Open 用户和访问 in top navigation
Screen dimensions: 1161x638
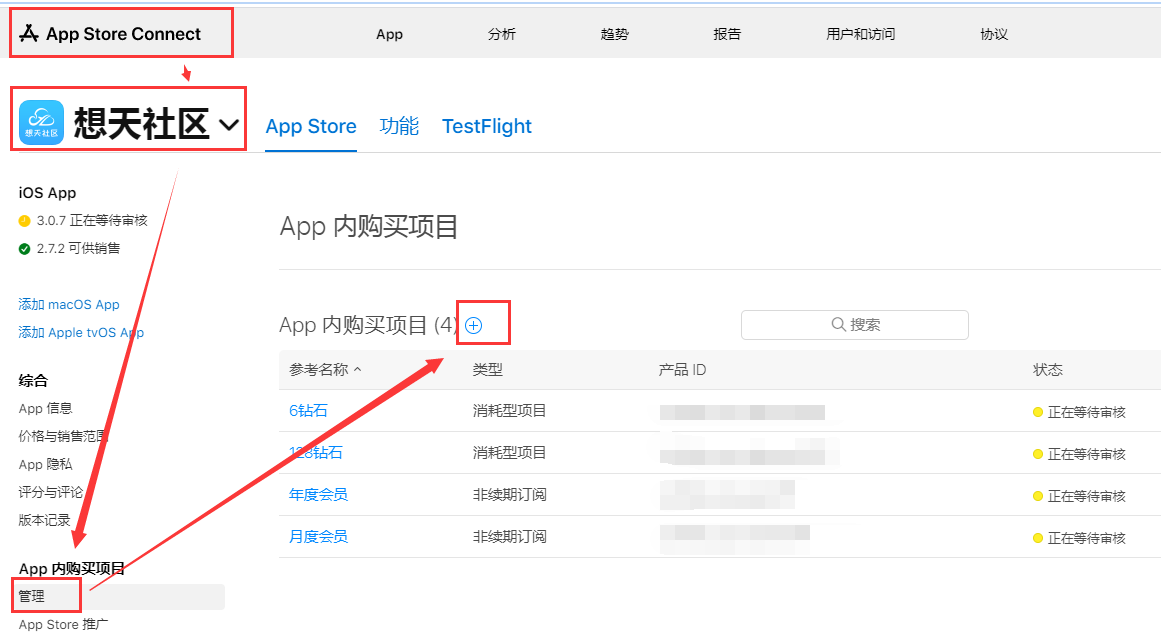860,34
